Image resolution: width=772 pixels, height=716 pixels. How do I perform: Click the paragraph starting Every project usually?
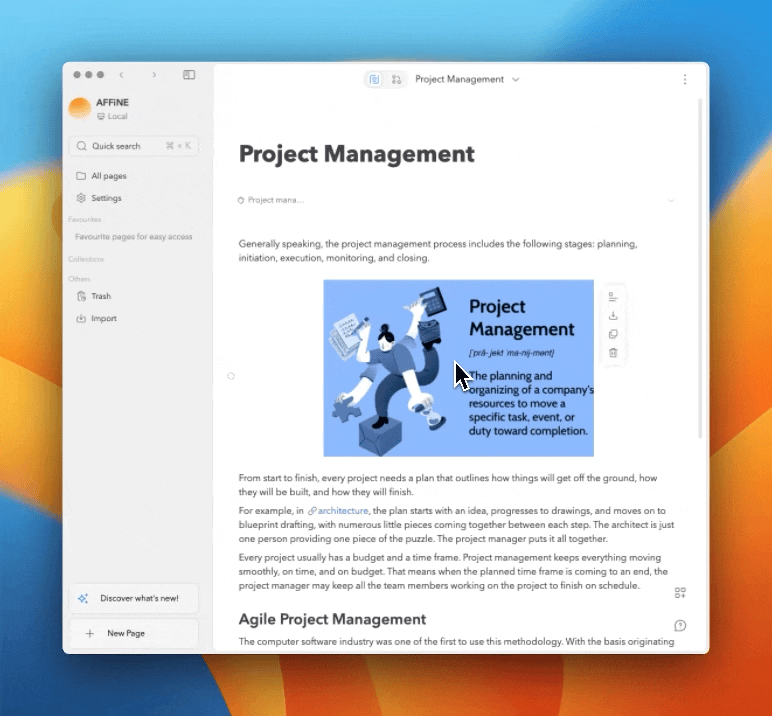(x=453, y=571)
